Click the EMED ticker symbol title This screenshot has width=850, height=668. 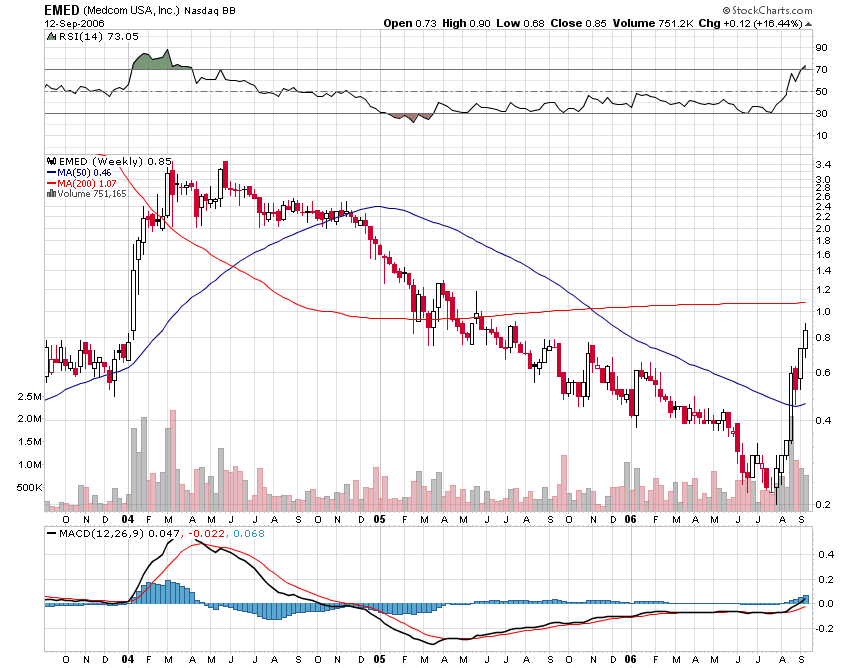62,10
